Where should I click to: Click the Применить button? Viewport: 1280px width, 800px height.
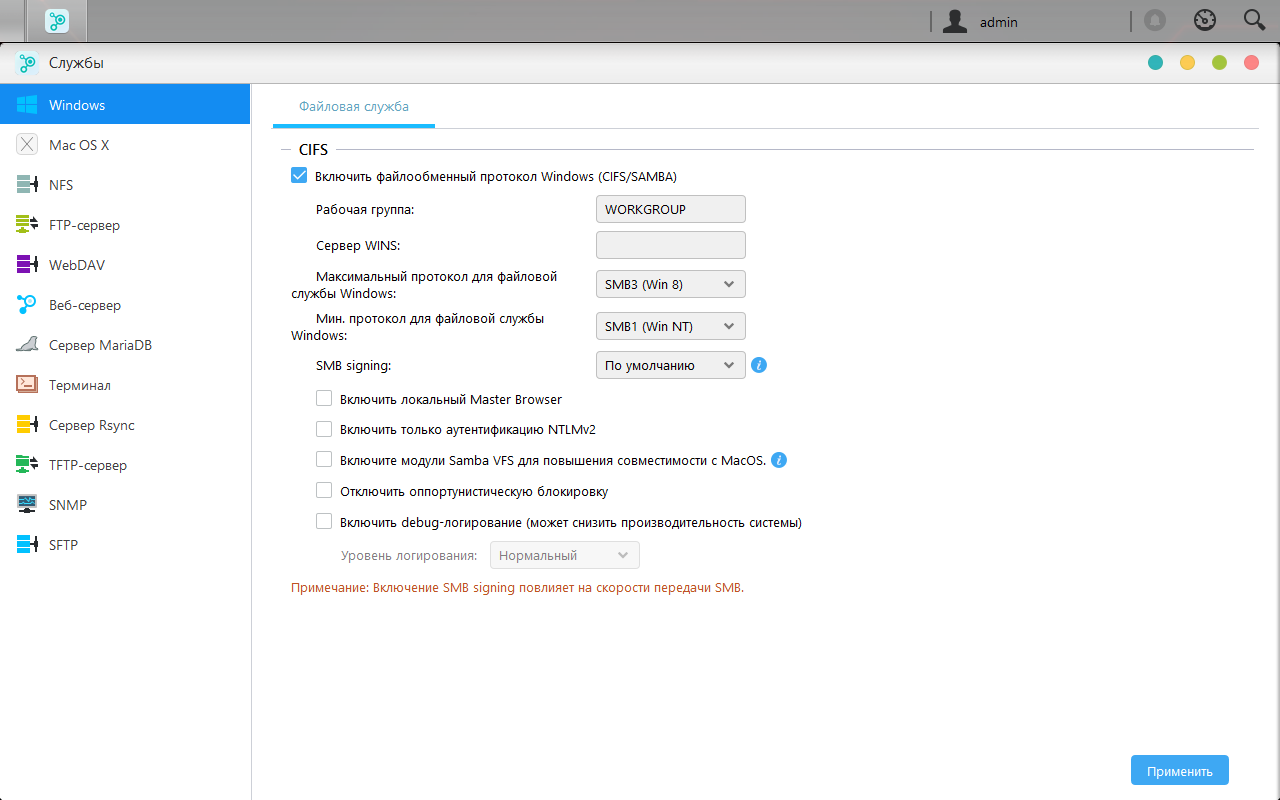click(1180, 771)
